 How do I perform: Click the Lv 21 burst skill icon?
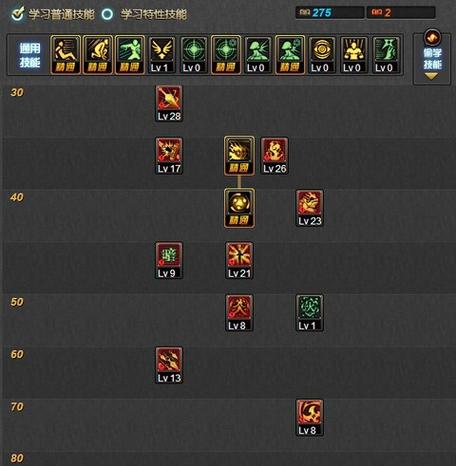point(239,260)
